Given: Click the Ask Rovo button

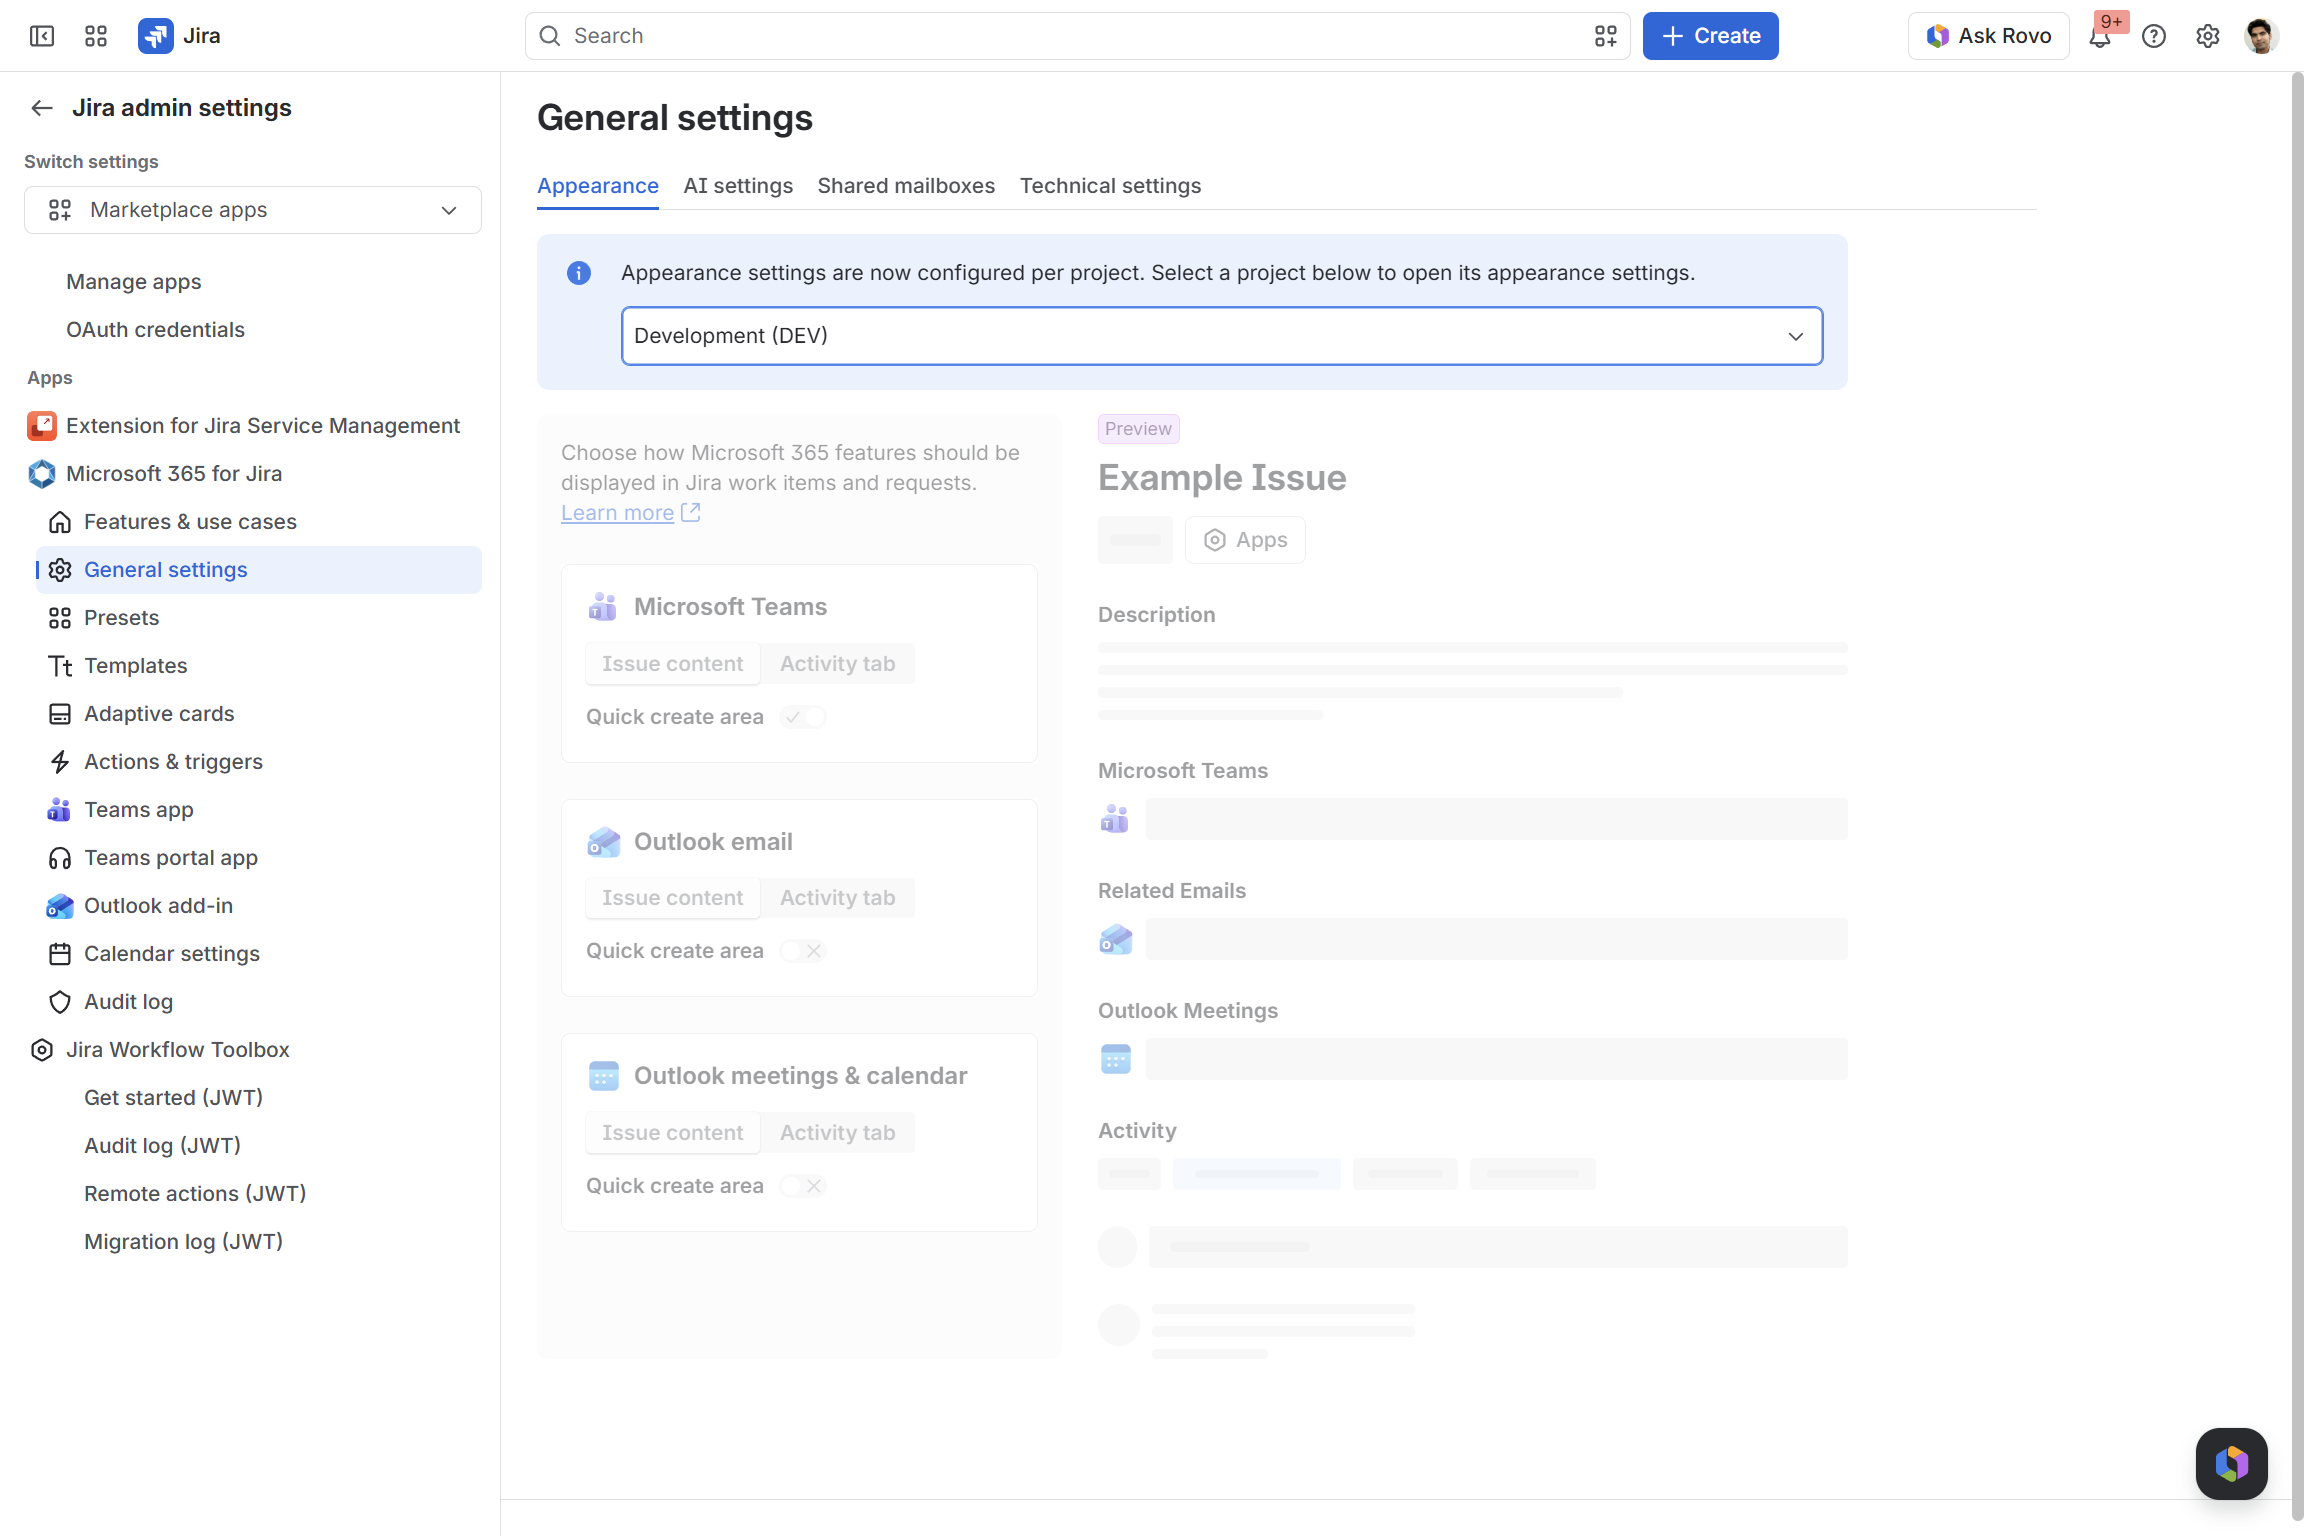Looking at the screenshot, I should coord(1989,36).
